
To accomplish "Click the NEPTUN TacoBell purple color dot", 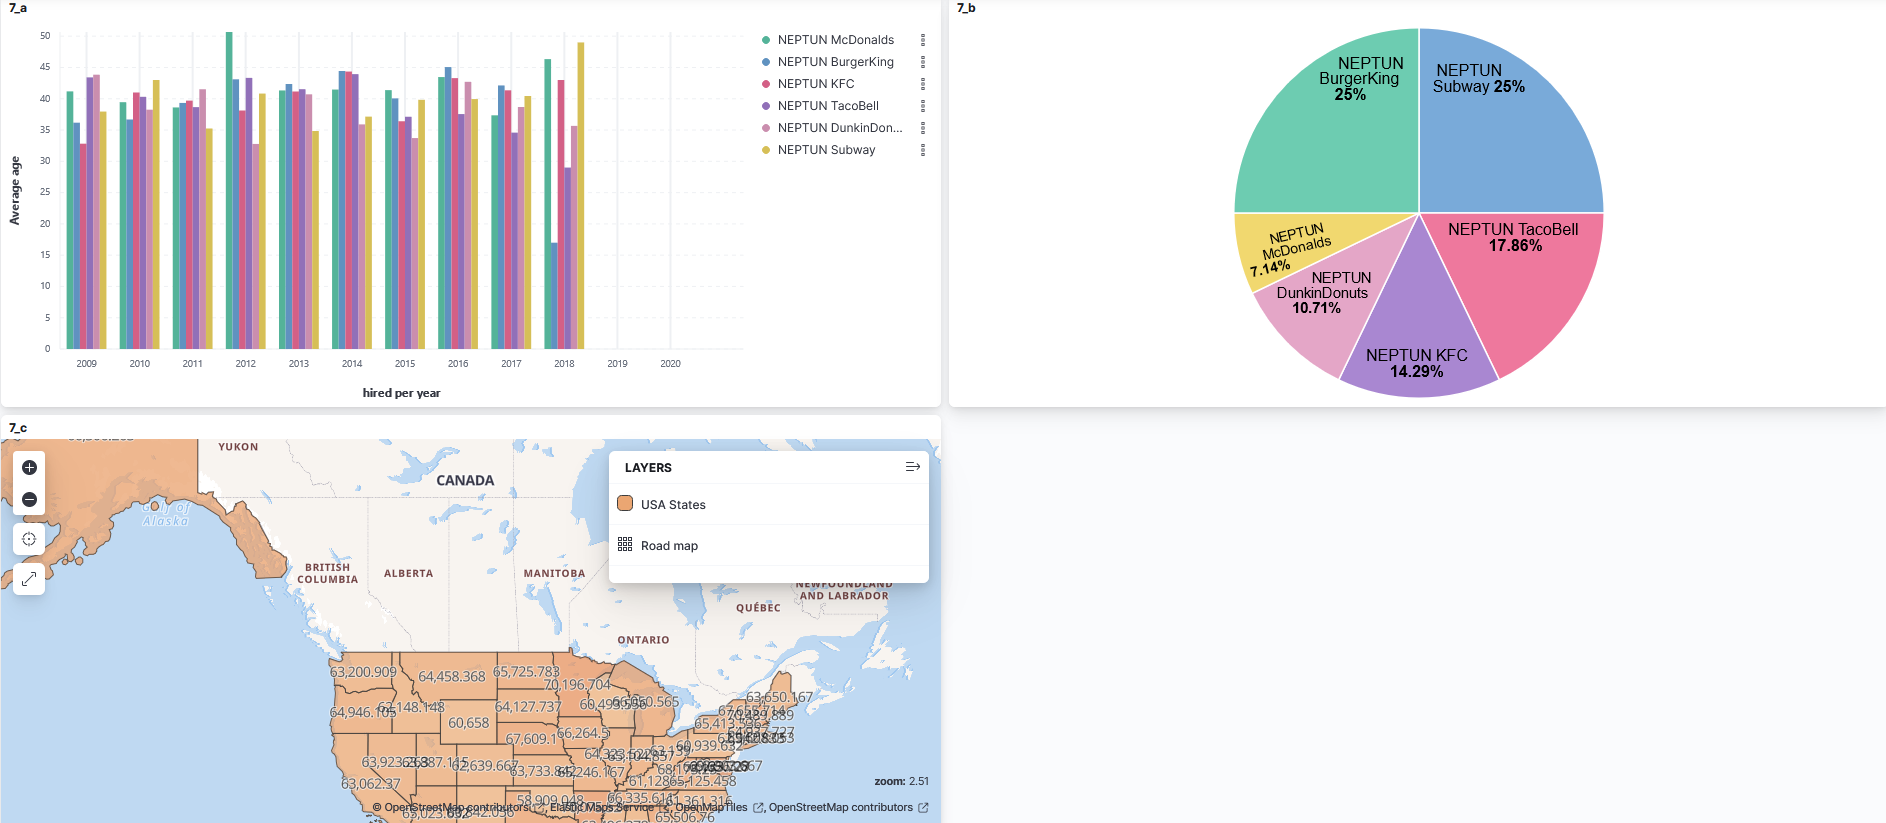I will click(x=766, y=106).
